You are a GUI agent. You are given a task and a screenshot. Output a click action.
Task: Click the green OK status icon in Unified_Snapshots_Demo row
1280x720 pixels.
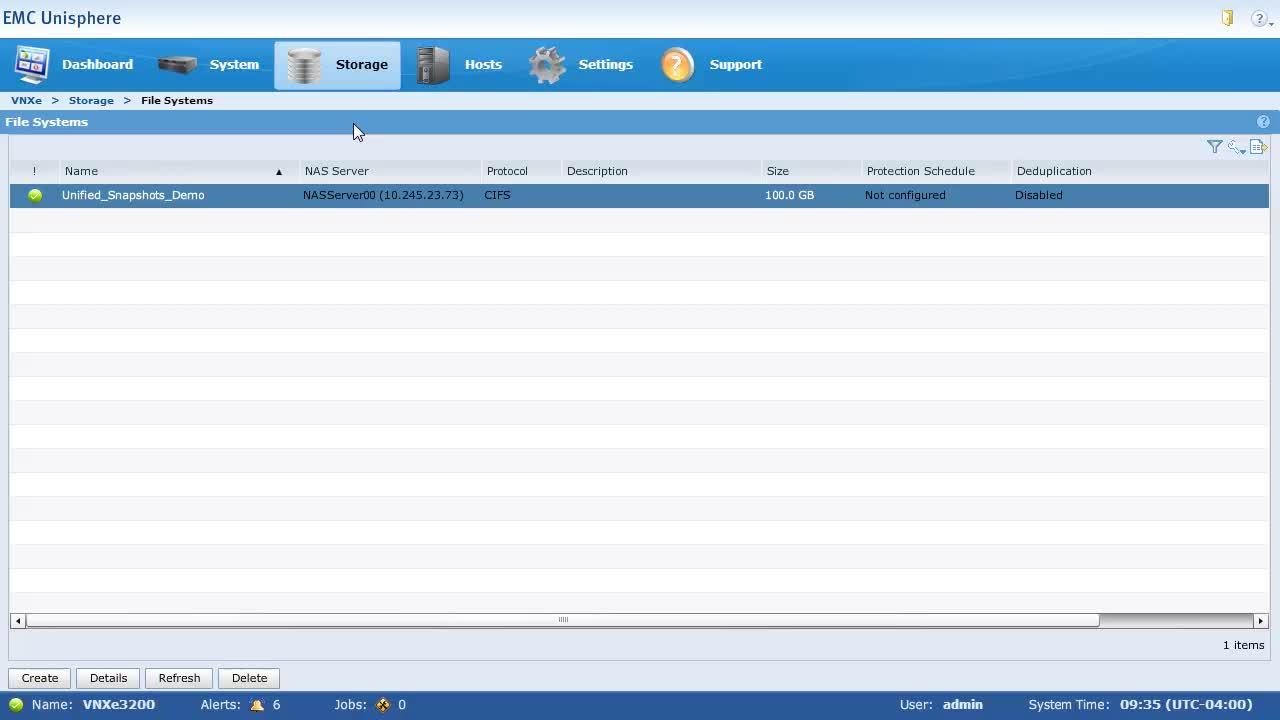click(x=35, y=195)
